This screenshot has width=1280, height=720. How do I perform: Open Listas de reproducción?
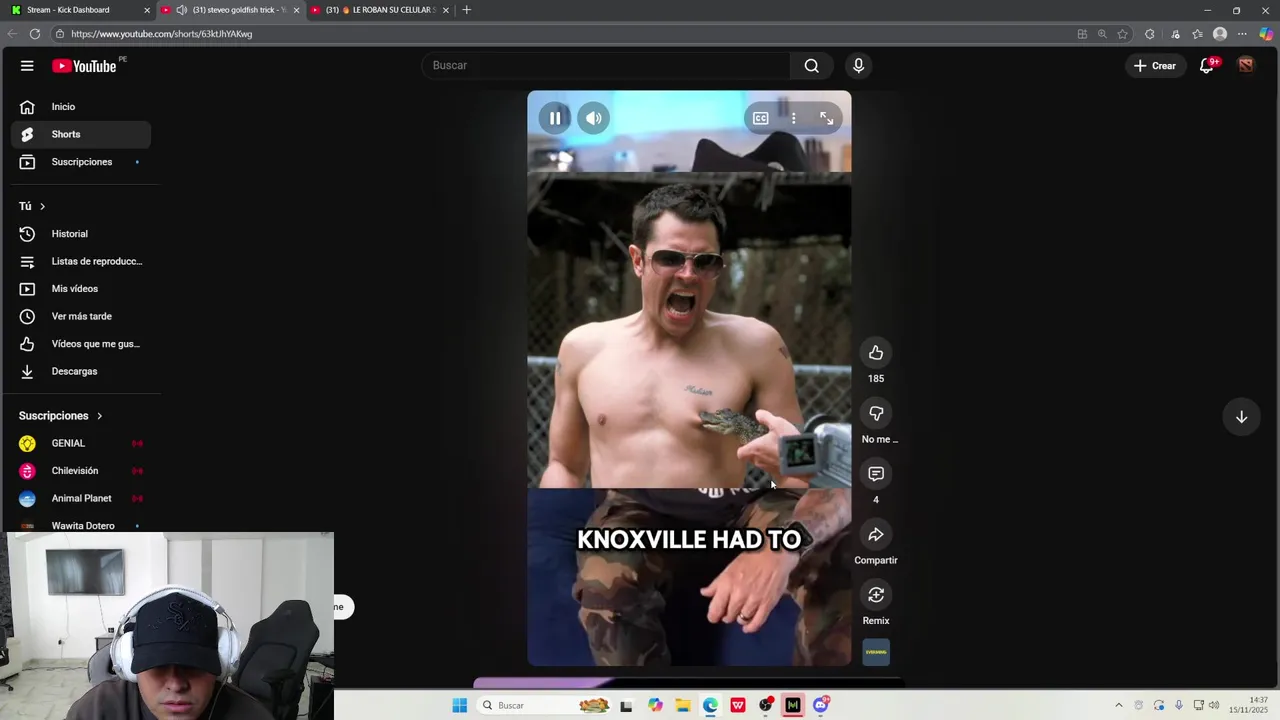tap(81, 261)
